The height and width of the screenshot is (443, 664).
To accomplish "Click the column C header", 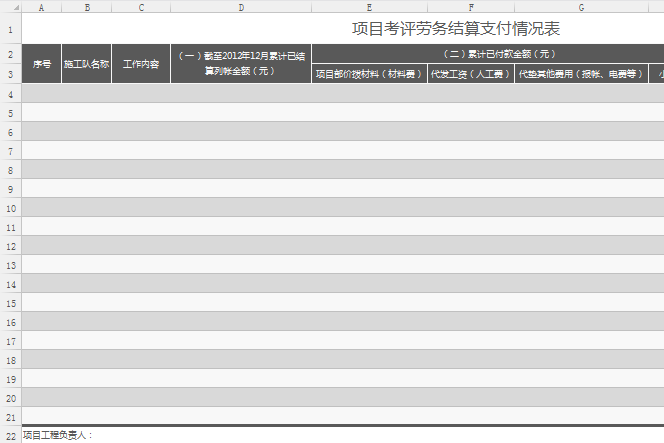I will (x=141, y=6).
